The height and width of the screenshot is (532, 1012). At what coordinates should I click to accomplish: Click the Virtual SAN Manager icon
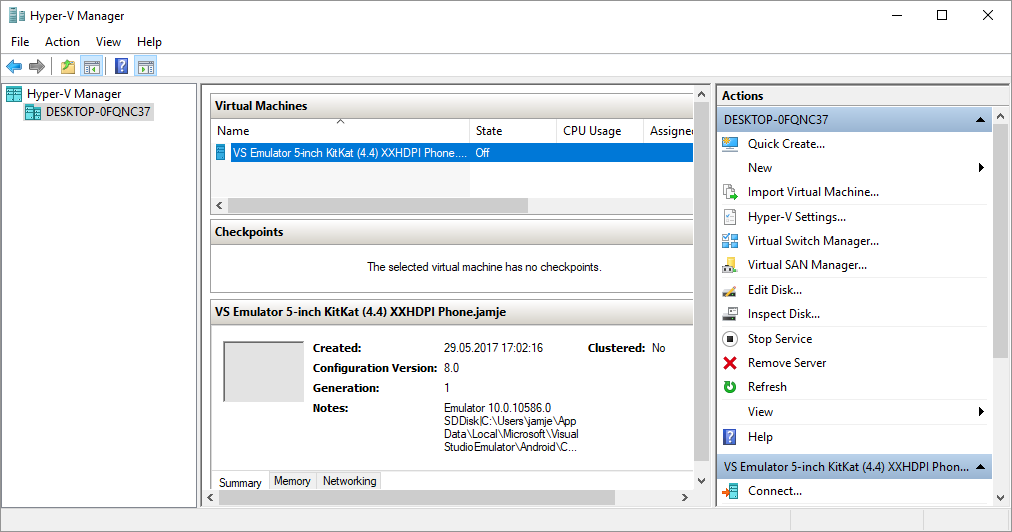click(730, 265)
